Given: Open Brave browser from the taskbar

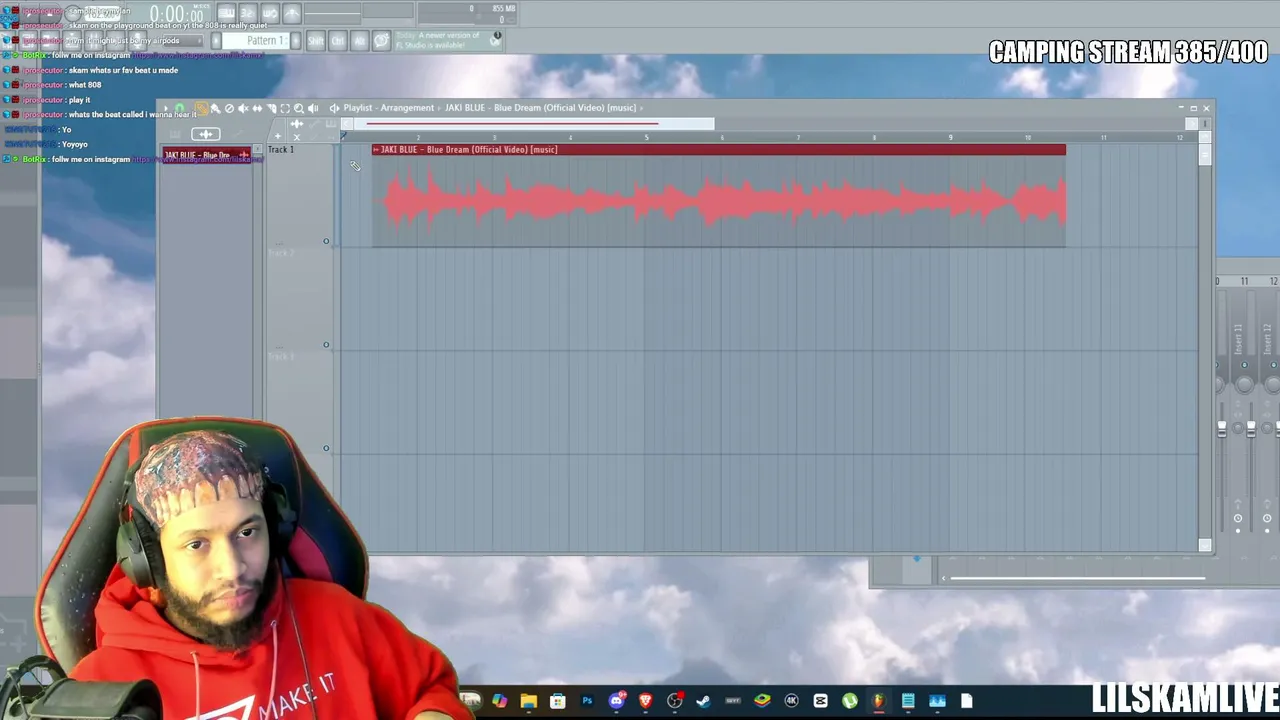Looking at the screenshot, I should click(x=646, y=701).
